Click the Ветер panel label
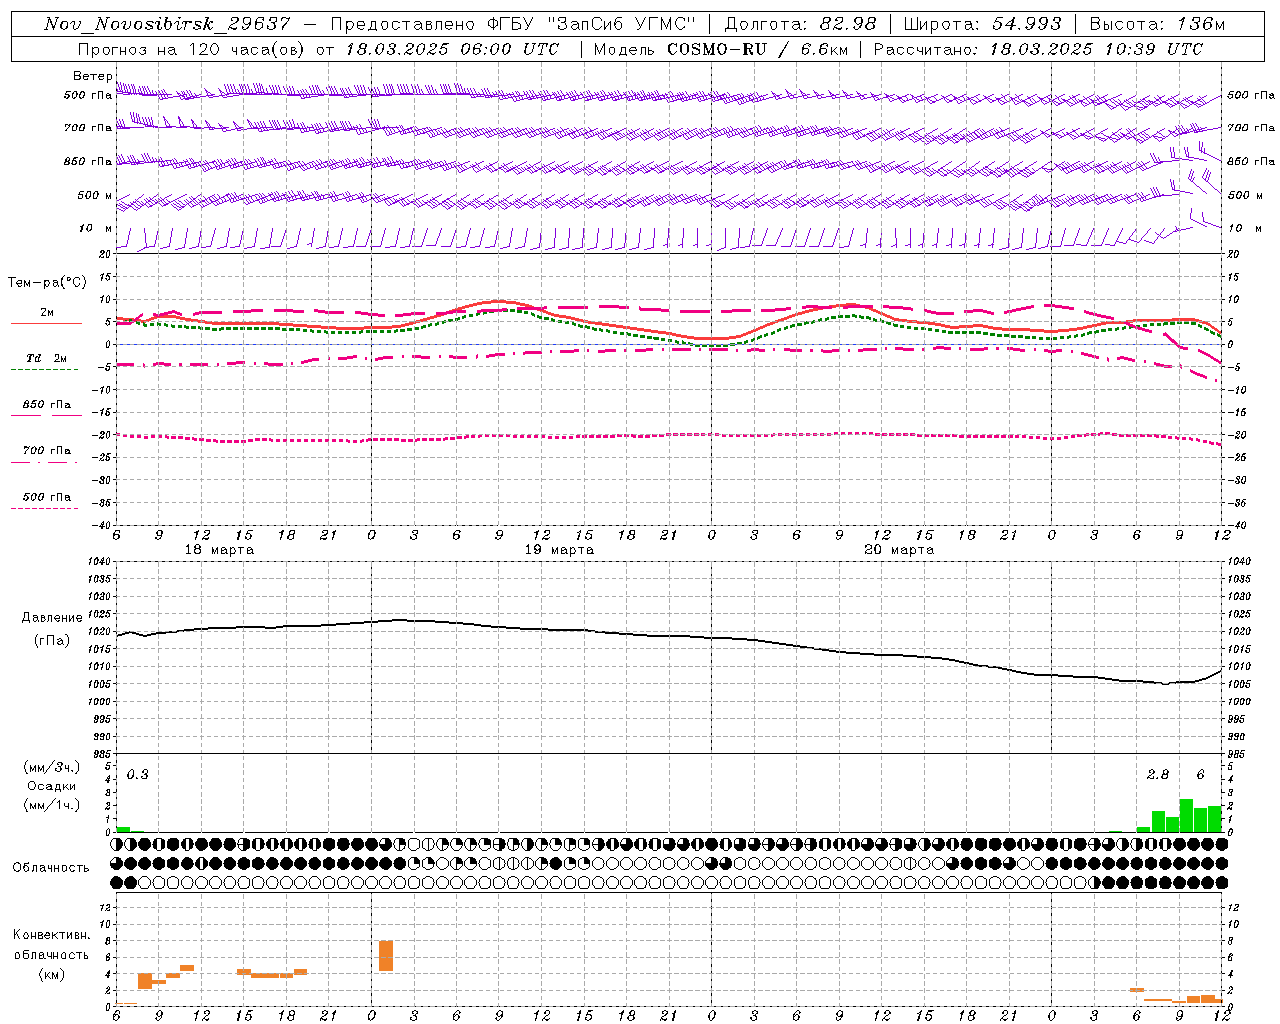1280x1024 pixels. click(x=93, y=76)
